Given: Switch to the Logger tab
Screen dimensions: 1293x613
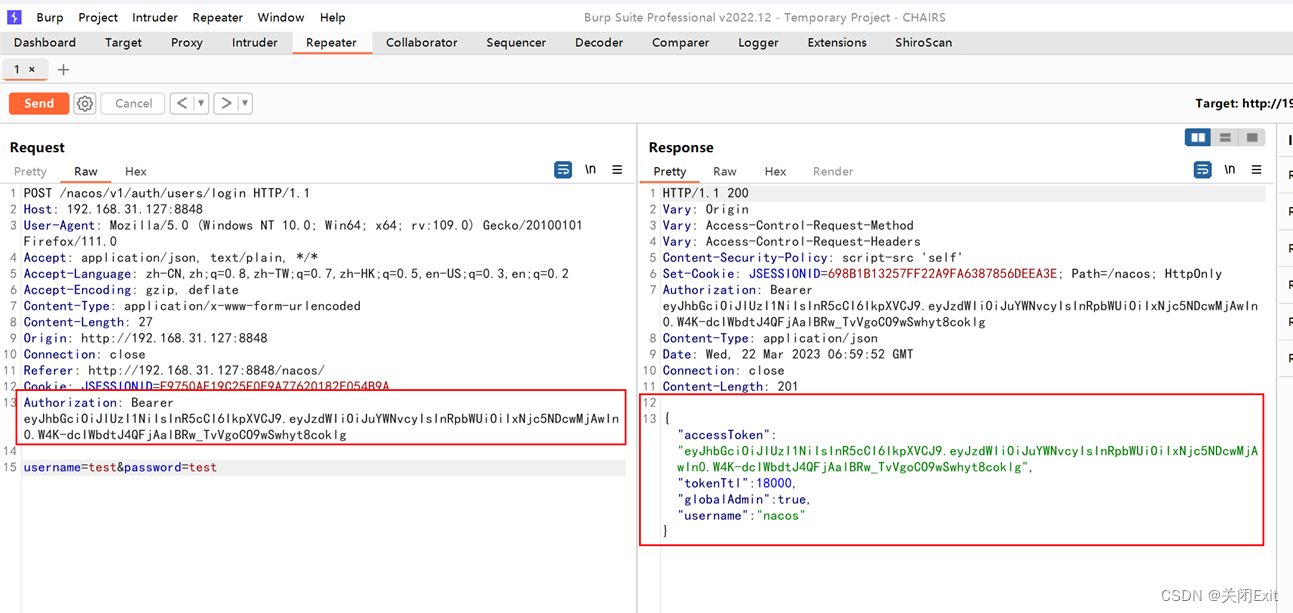Looking at the screenshot, I should tap(758, 42).
